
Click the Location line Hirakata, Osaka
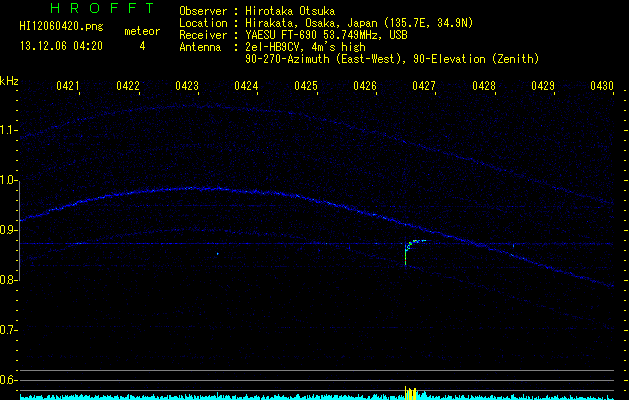[x=326, y=23]
